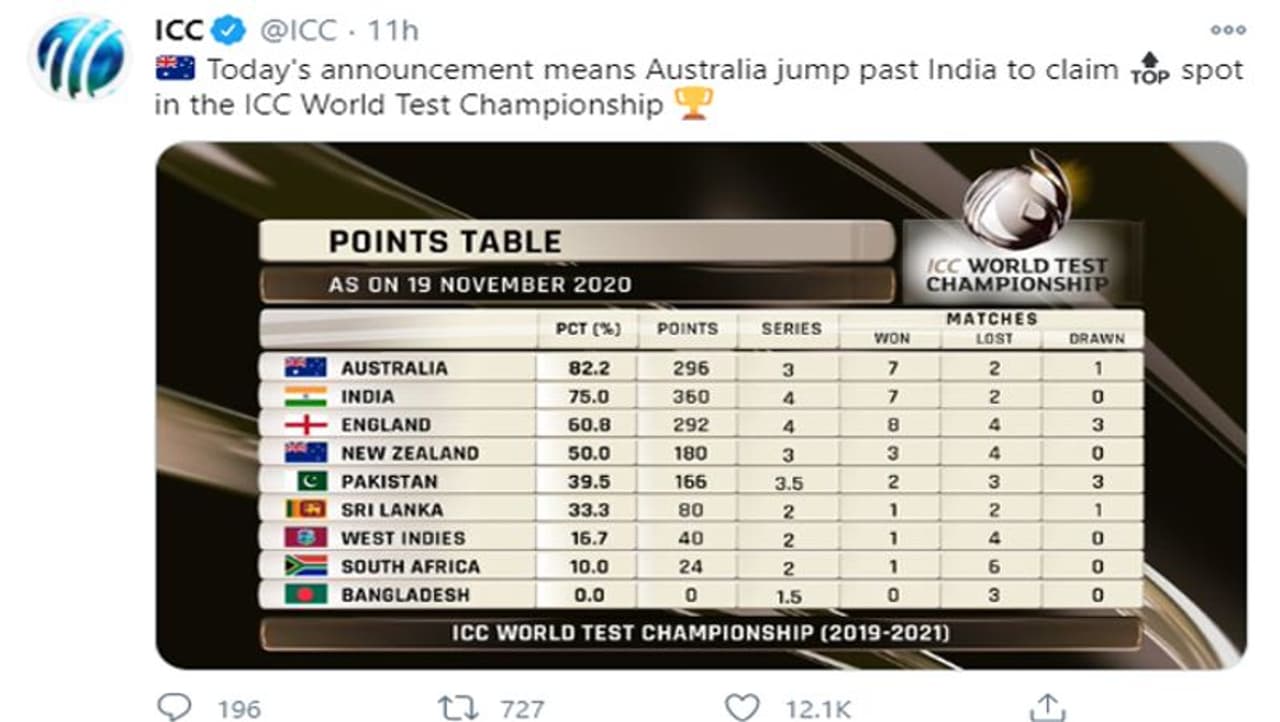Open the points table image
The width and height of the screenshot is (1280, 722).
pyautogui.click(x=700, y=405)
